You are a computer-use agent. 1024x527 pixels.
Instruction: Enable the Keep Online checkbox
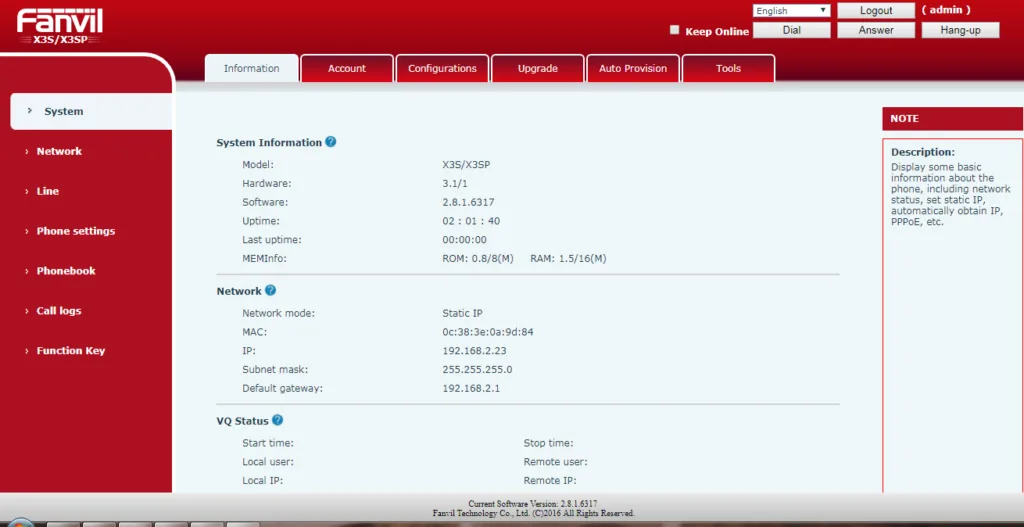tap(675, 30)
